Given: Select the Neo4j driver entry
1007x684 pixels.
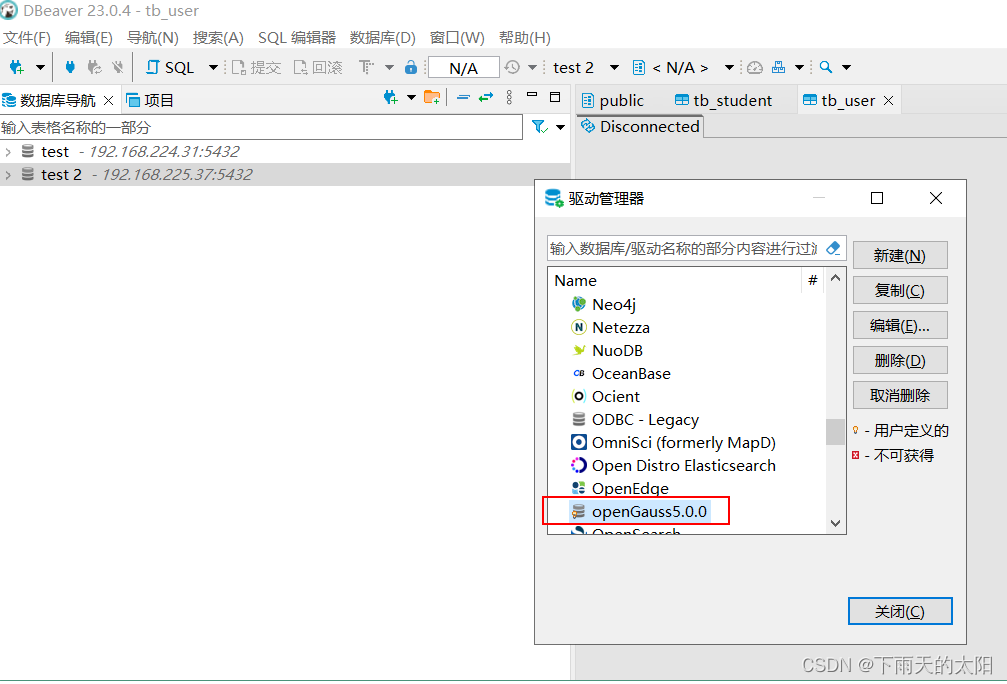Looking at the screenshot, I should click(603, 304).
